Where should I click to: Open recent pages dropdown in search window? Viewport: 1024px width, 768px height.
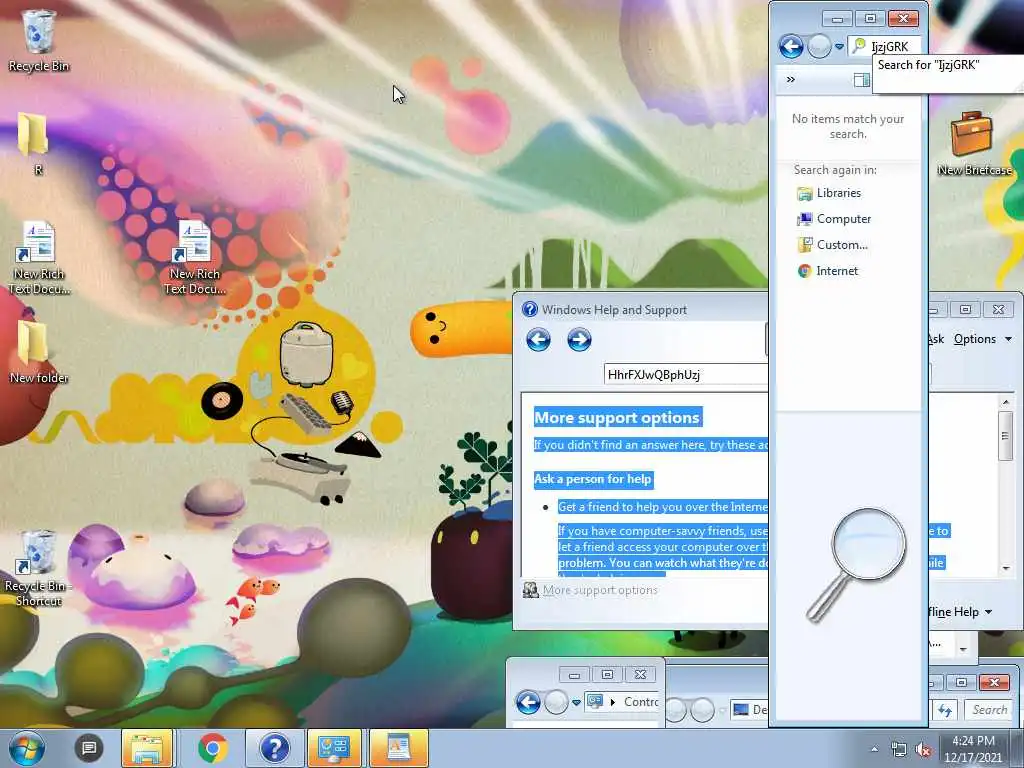pyautogui.click(x=839, y=47)
